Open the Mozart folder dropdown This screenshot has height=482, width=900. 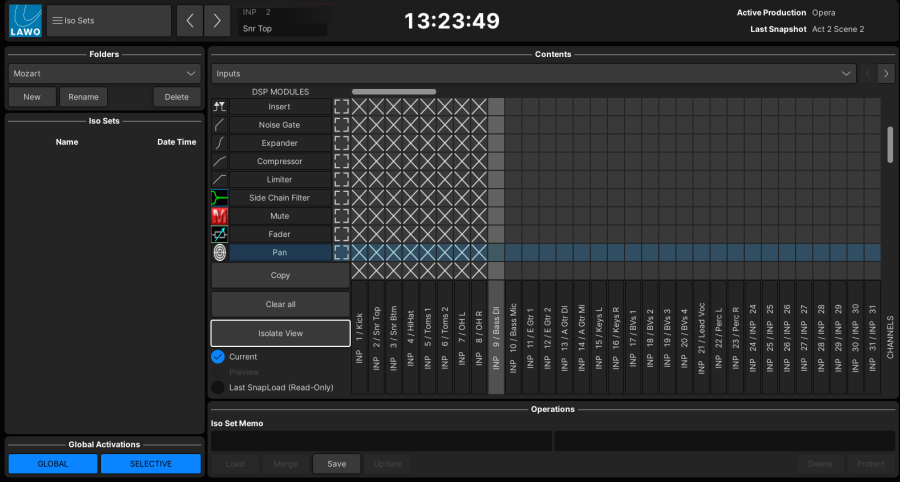pyautogui.click(x=104, y=73)
